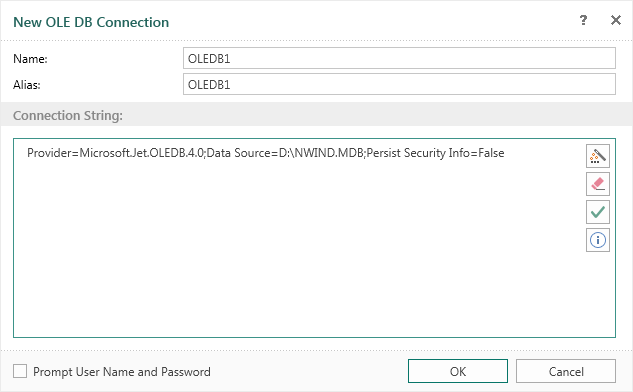Click the Data Source=D:\NWIND.MDB text
633x392 pixels.
click(285, 153)
